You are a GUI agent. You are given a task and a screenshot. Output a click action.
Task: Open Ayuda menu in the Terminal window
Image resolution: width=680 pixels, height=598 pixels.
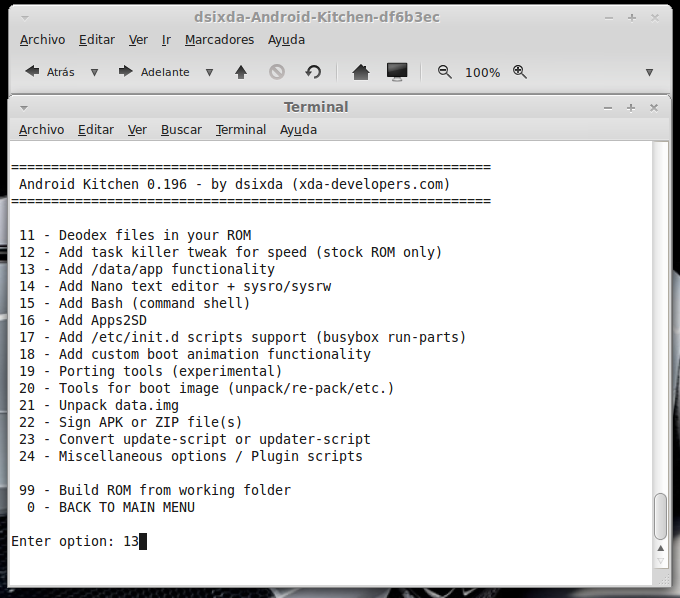[298, 130]
